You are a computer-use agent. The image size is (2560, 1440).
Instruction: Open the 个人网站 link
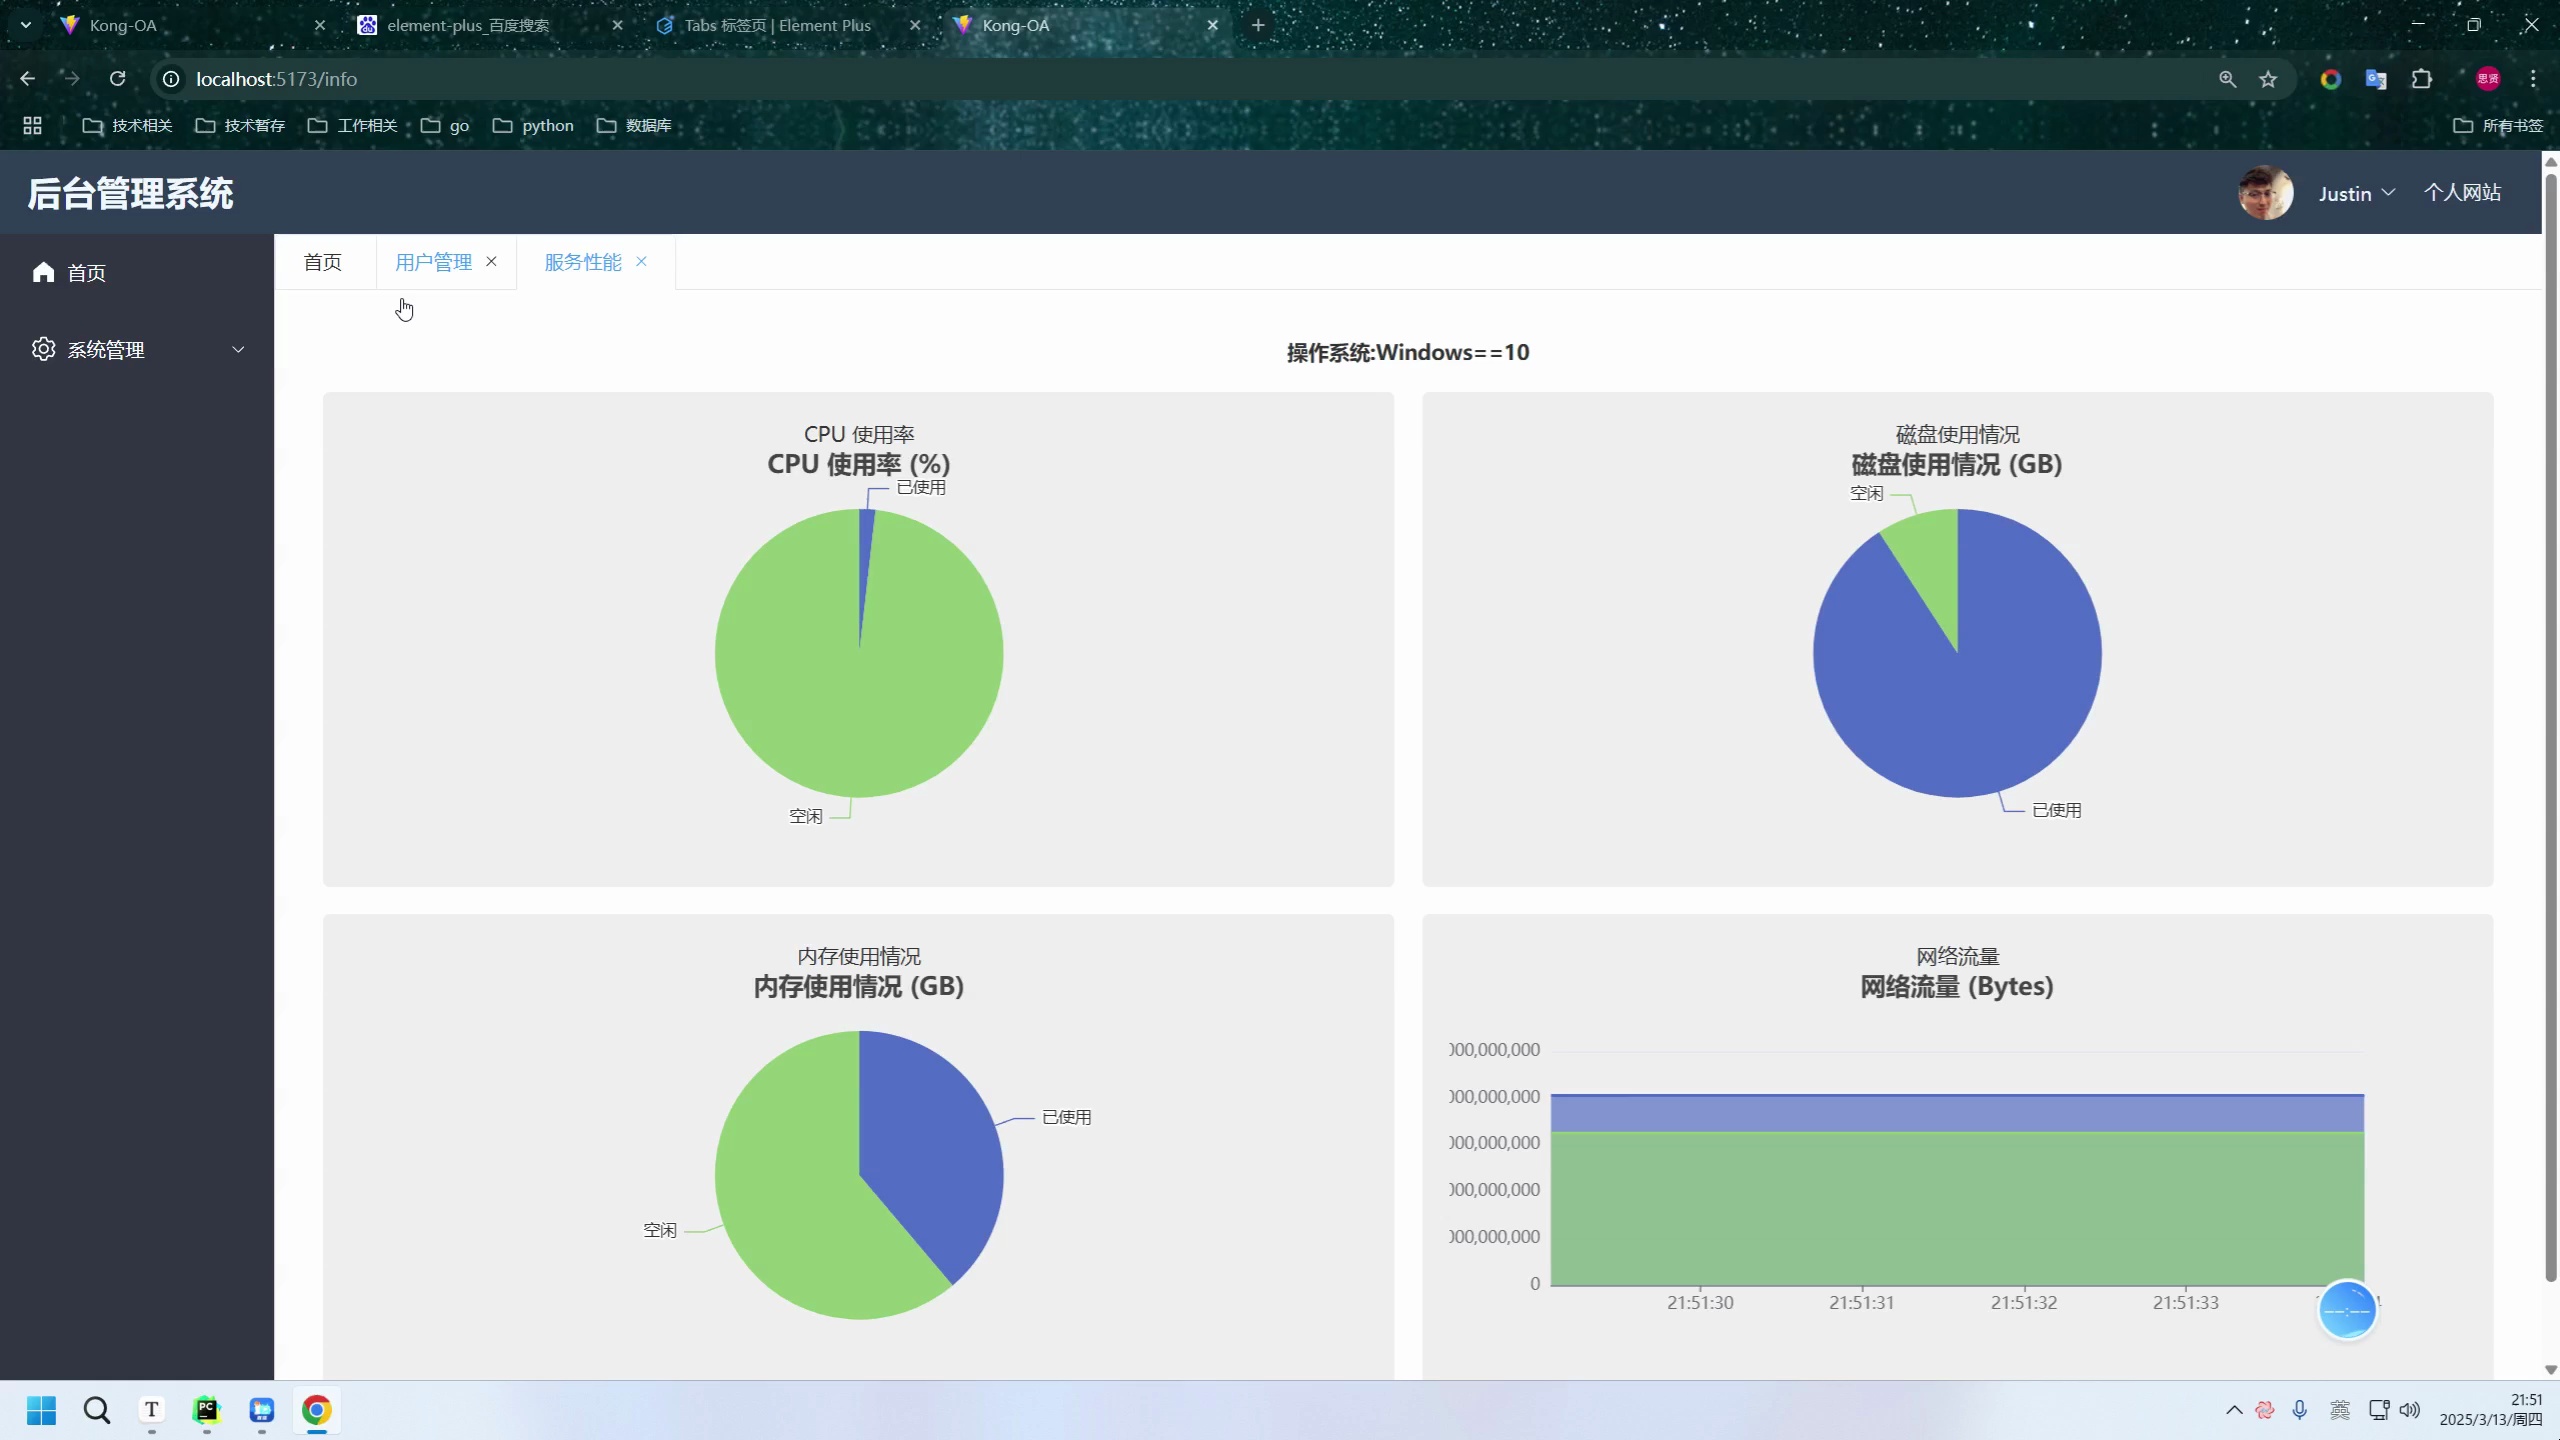[2462, 192]
